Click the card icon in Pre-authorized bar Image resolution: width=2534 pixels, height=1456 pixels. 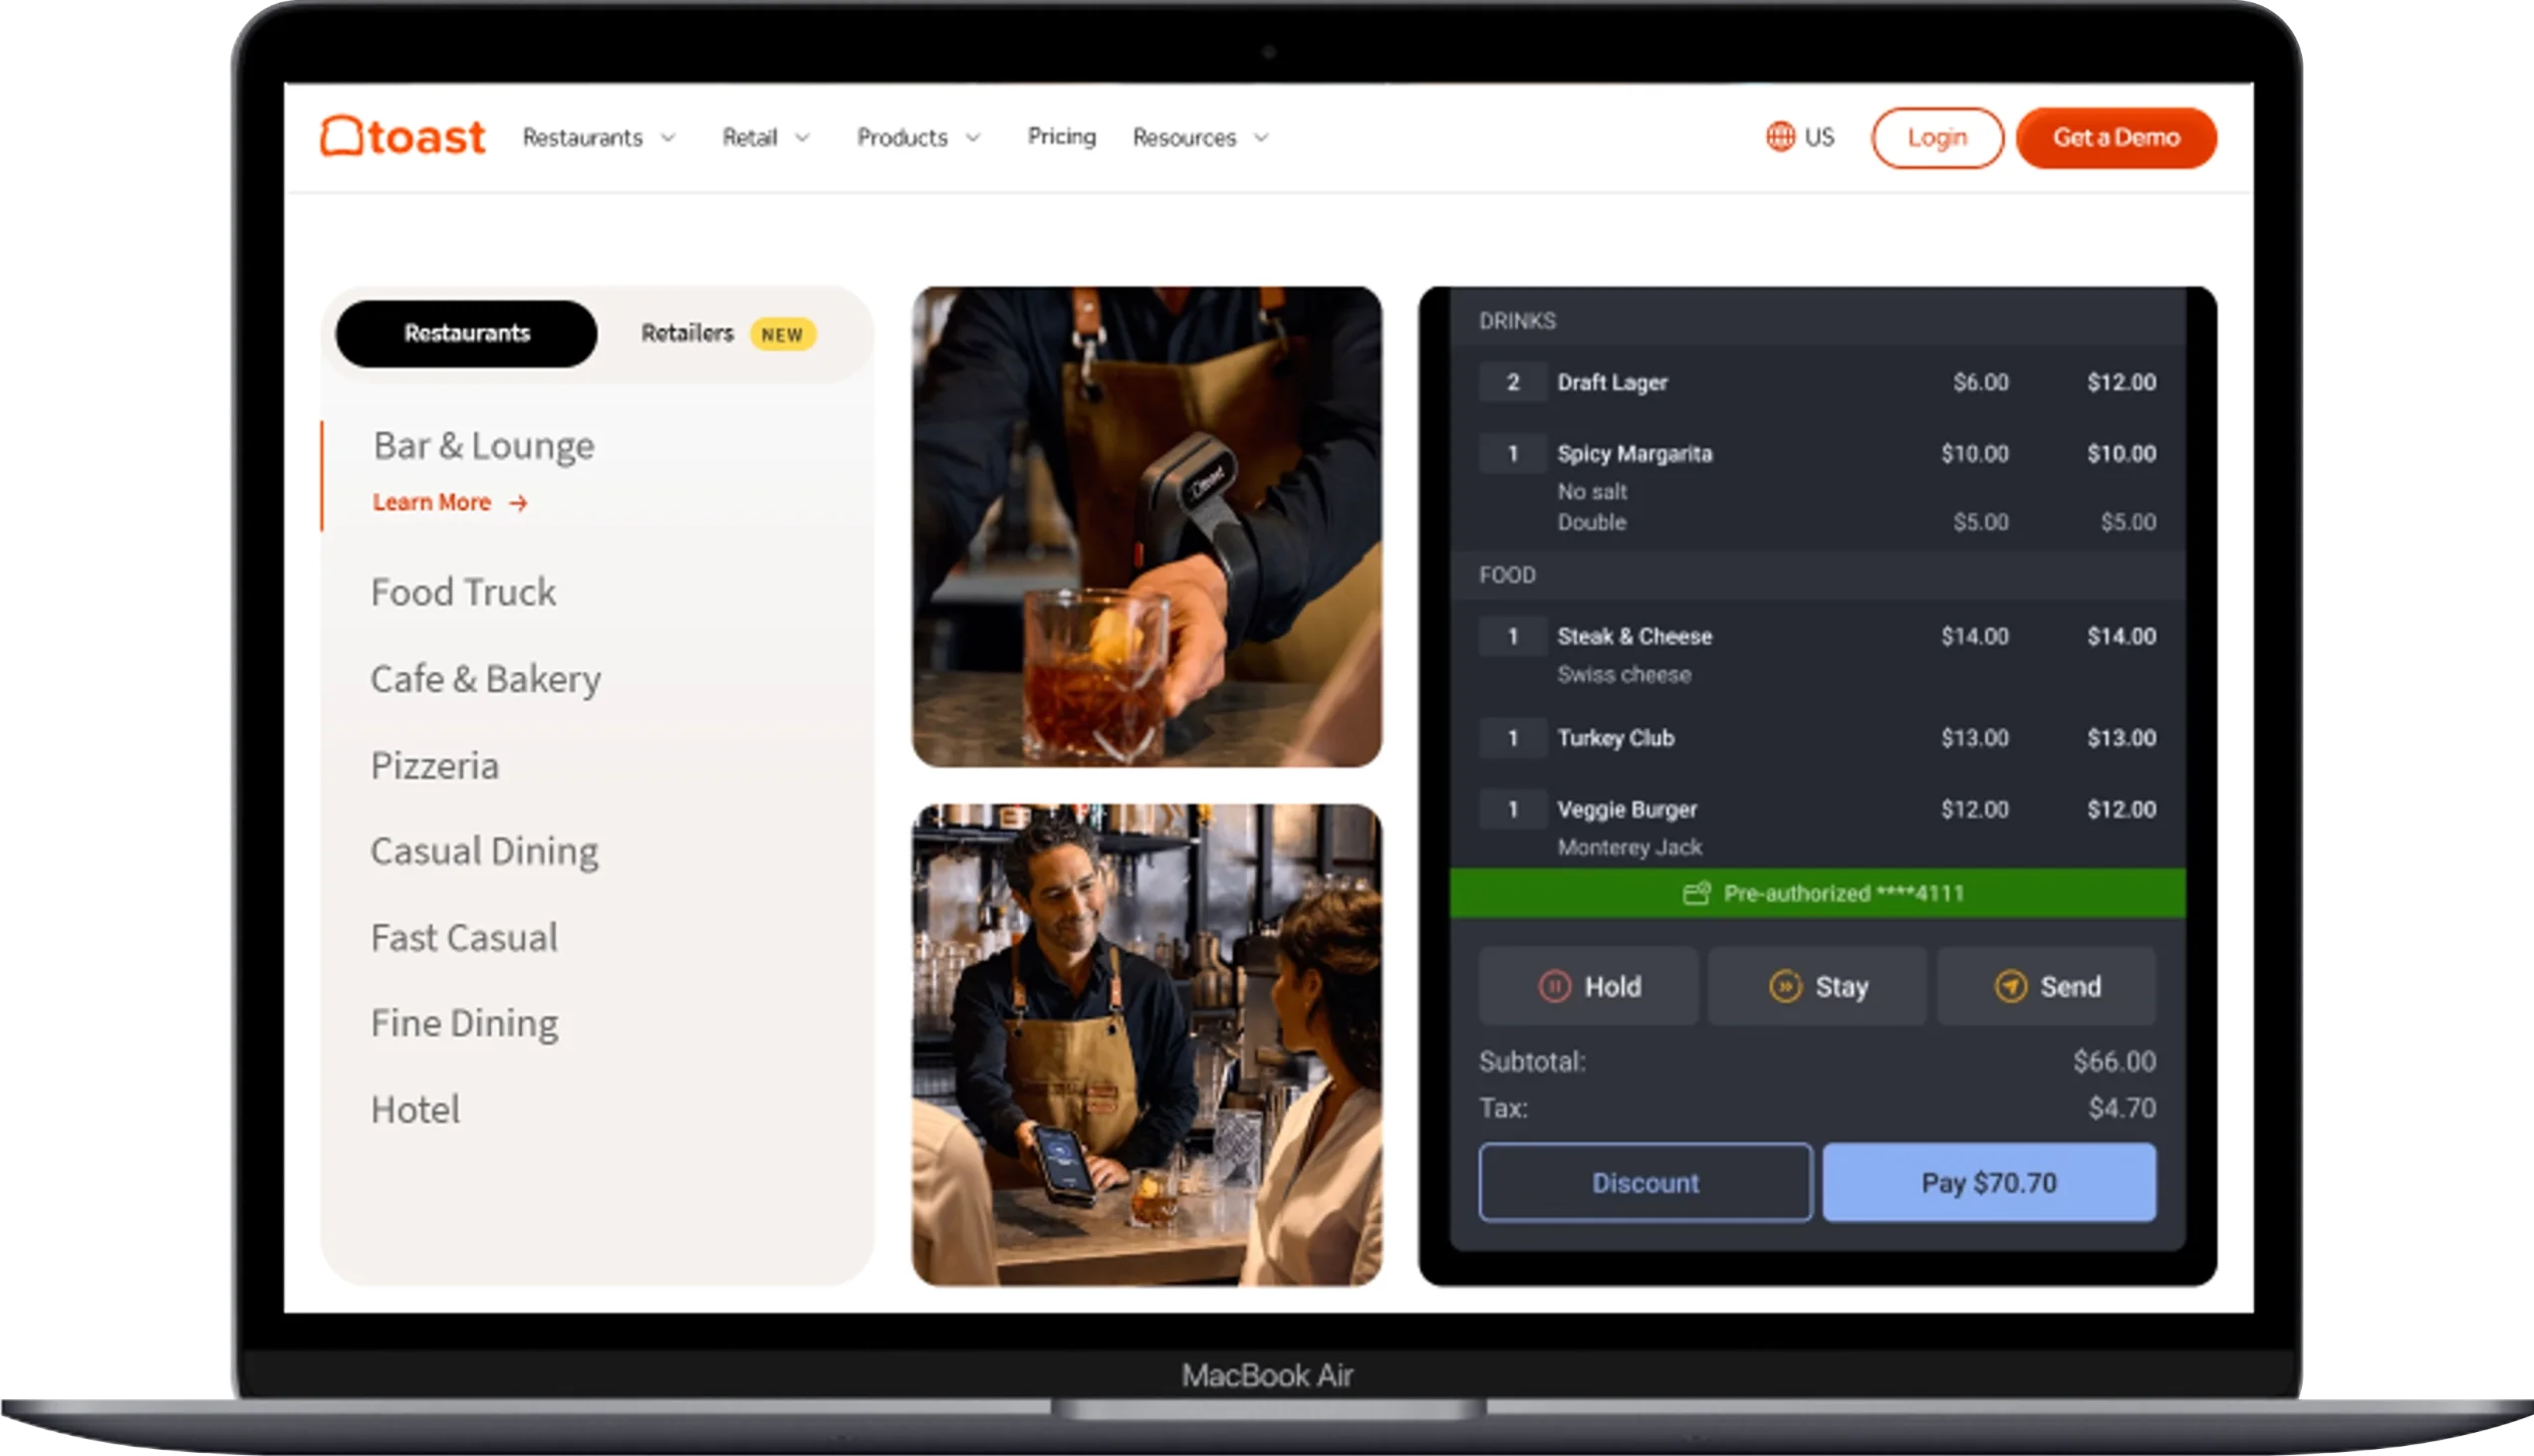[x=1696, y=893]
